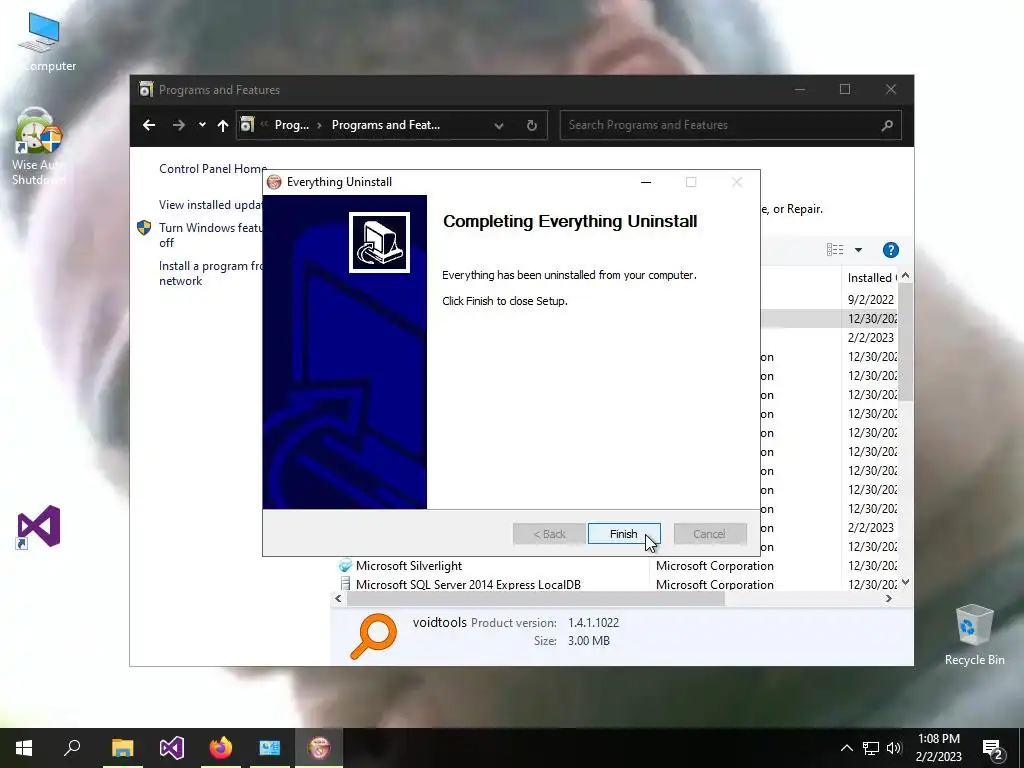Open Firefox from taskbar
The width and height of the screenshot is (1024, 768).
pyautogui.click(x=221, y=748)
